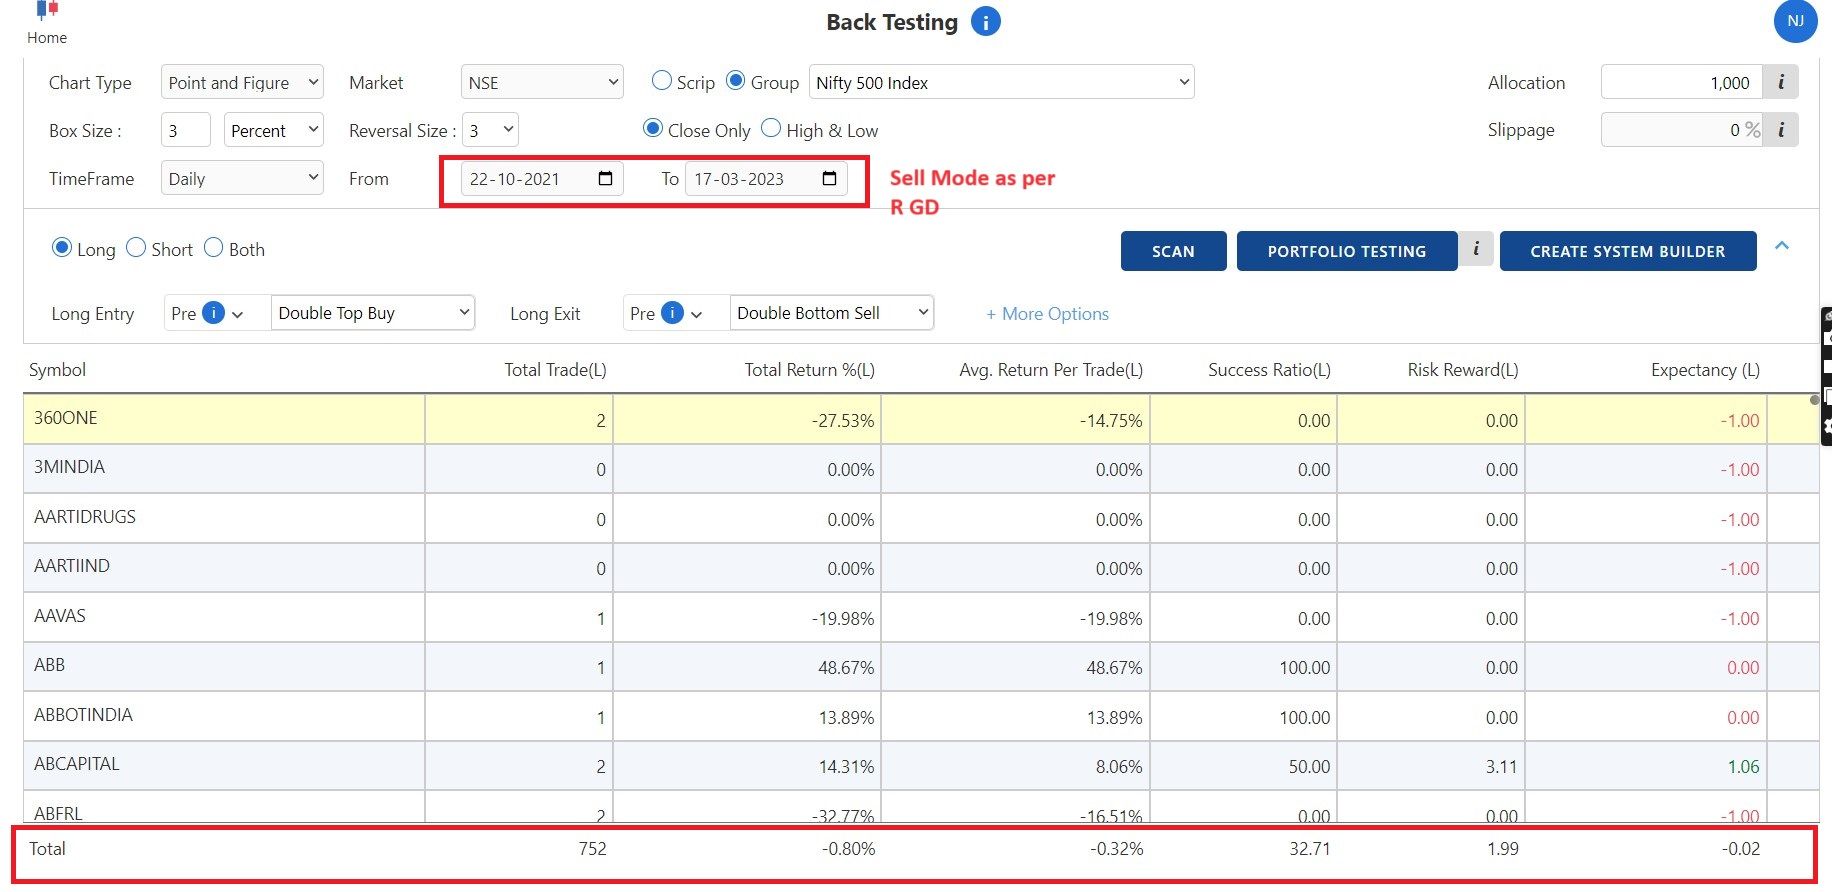Select the Close Only radio option
The image size is (1832, 892).
coord(652,129)
